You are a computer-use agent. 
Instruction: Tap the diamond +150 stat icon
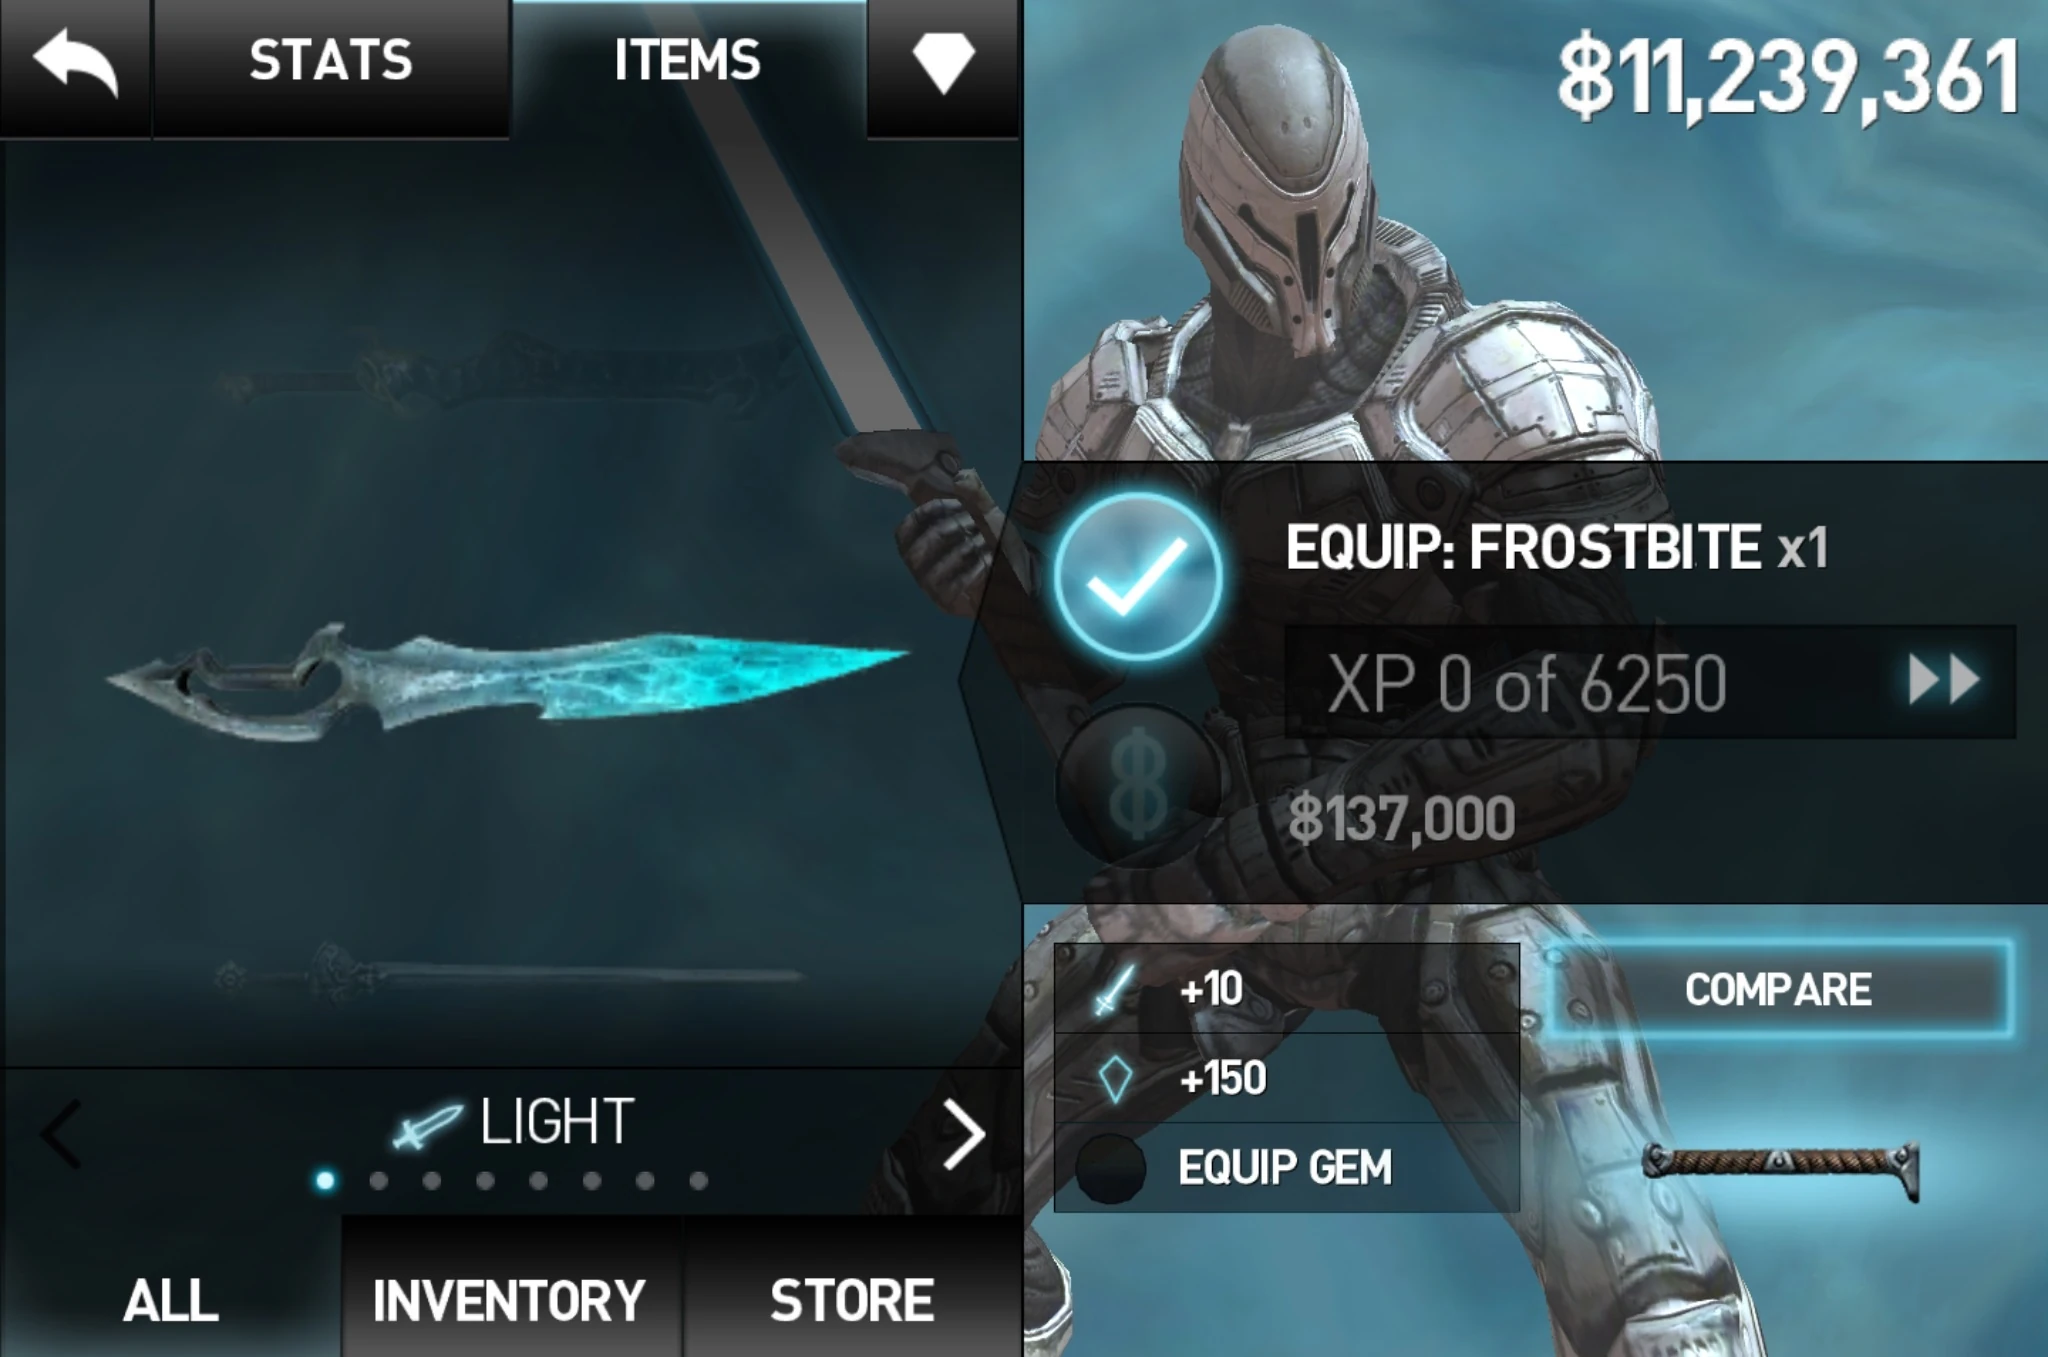[x=1115, y=1079]
